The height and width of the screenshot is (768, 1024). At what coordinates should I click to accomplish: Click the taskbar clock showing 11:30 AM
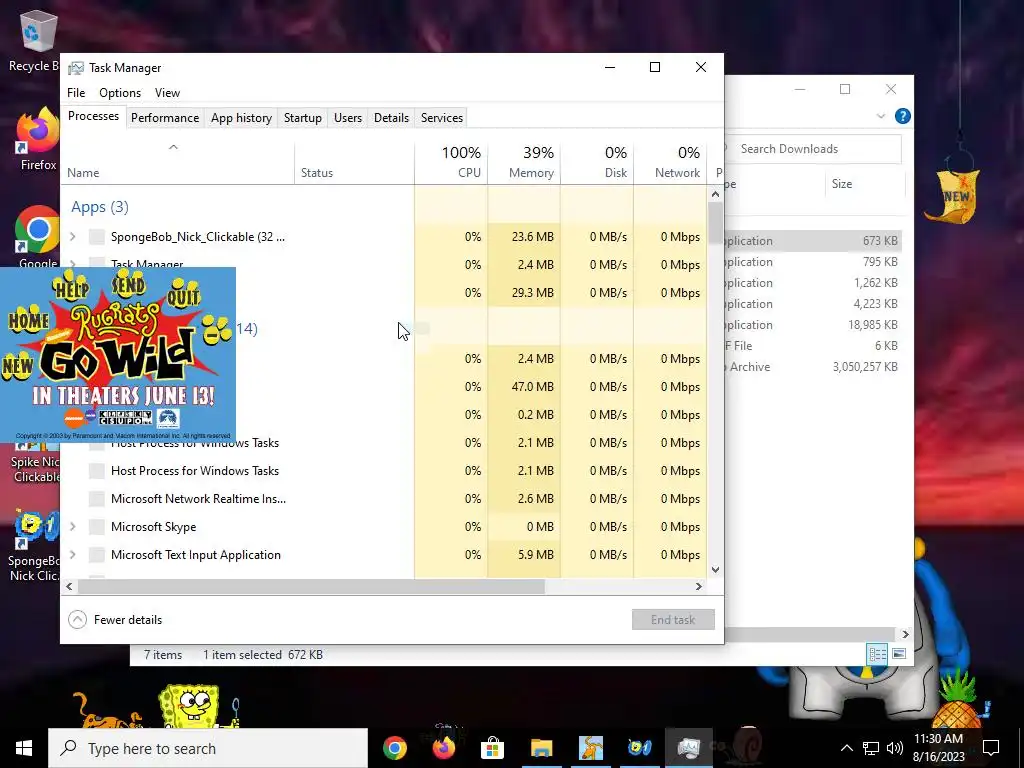(x=938, y=748)
